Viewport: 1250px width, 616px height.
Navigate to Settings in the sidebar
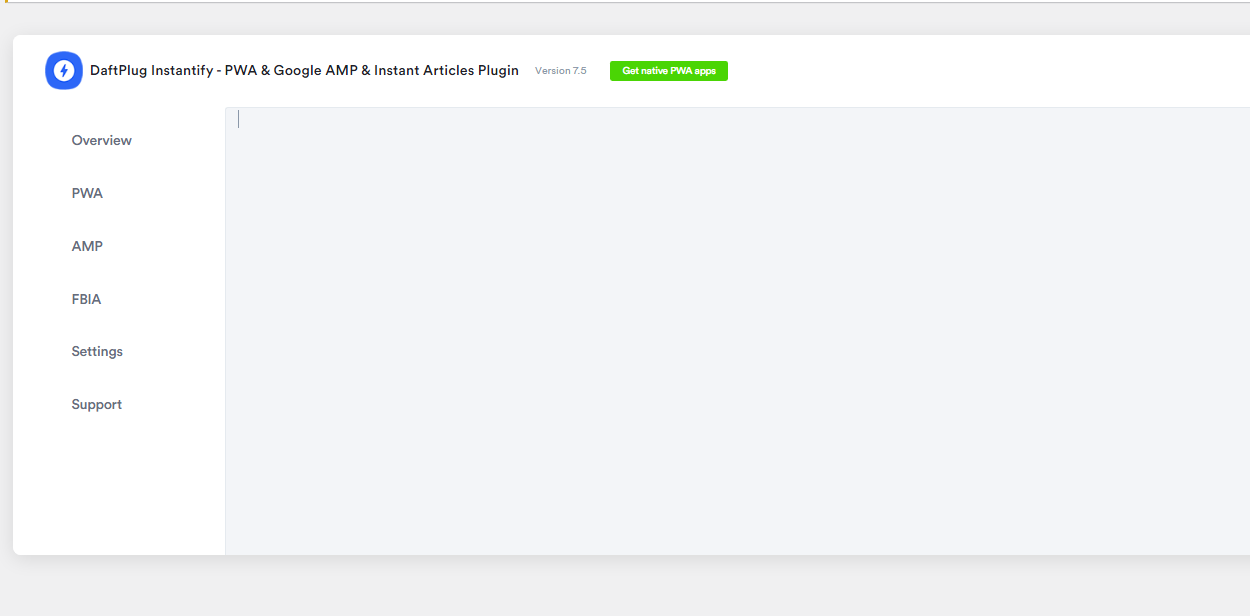[x=97, y=352]
